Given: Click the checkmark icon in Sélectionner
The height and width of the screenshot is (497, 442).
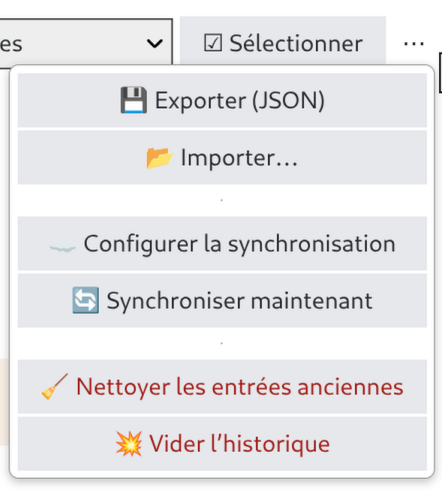Looking at the screenshot, I should (213, 43).
